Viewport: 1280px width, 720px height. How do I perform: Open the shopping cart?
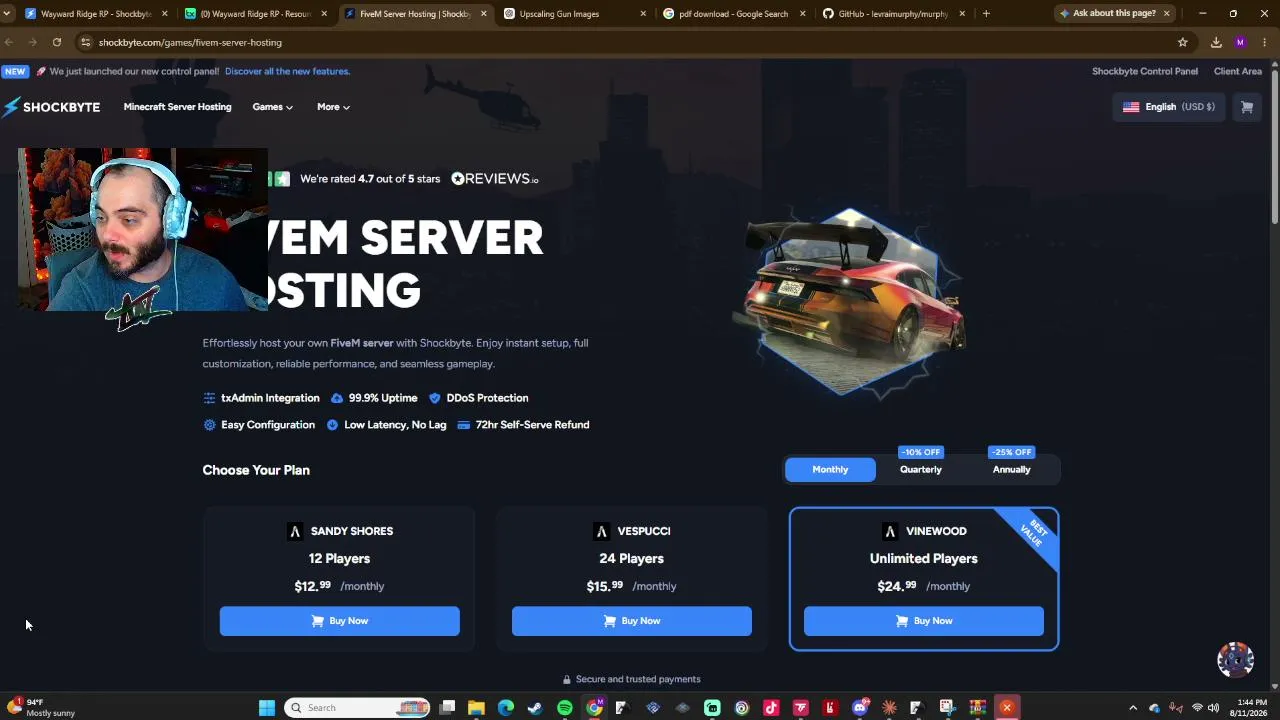(1247, 107)
